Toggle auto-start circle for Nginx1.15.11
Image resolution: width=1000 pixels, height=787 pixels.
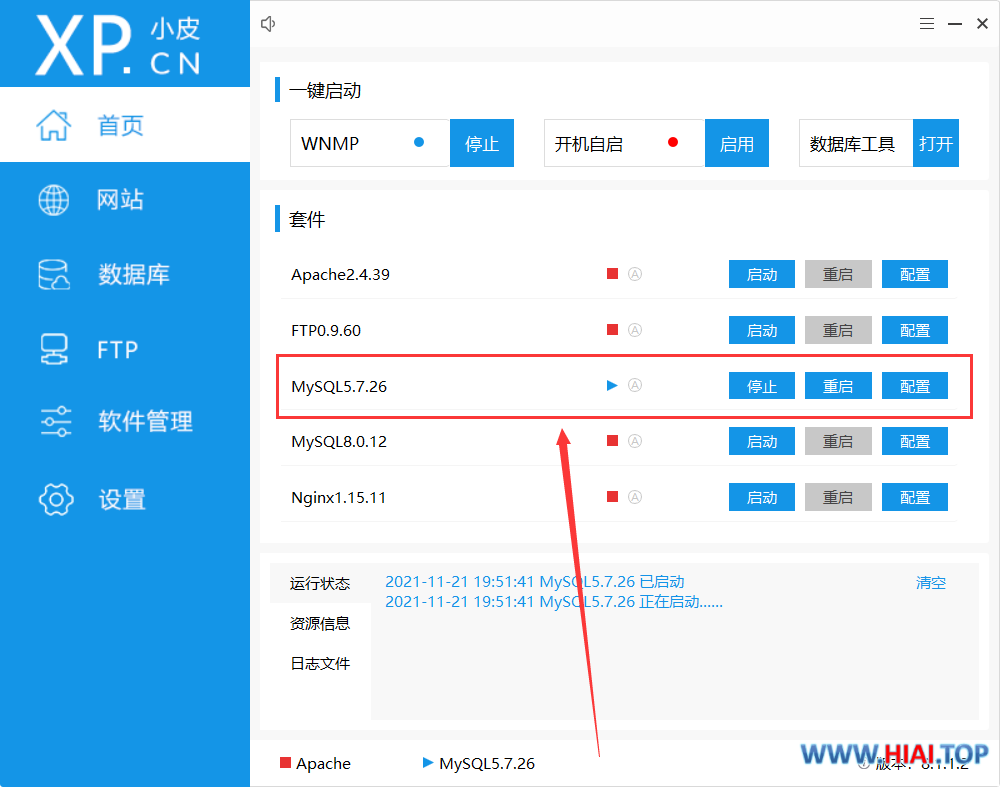coord(635,497)
